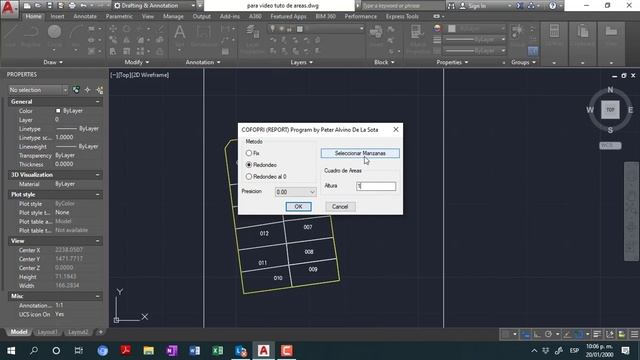Click the TOP face of ViewCube
Viewport: 640px width, 360px height.
click(610, 110)
